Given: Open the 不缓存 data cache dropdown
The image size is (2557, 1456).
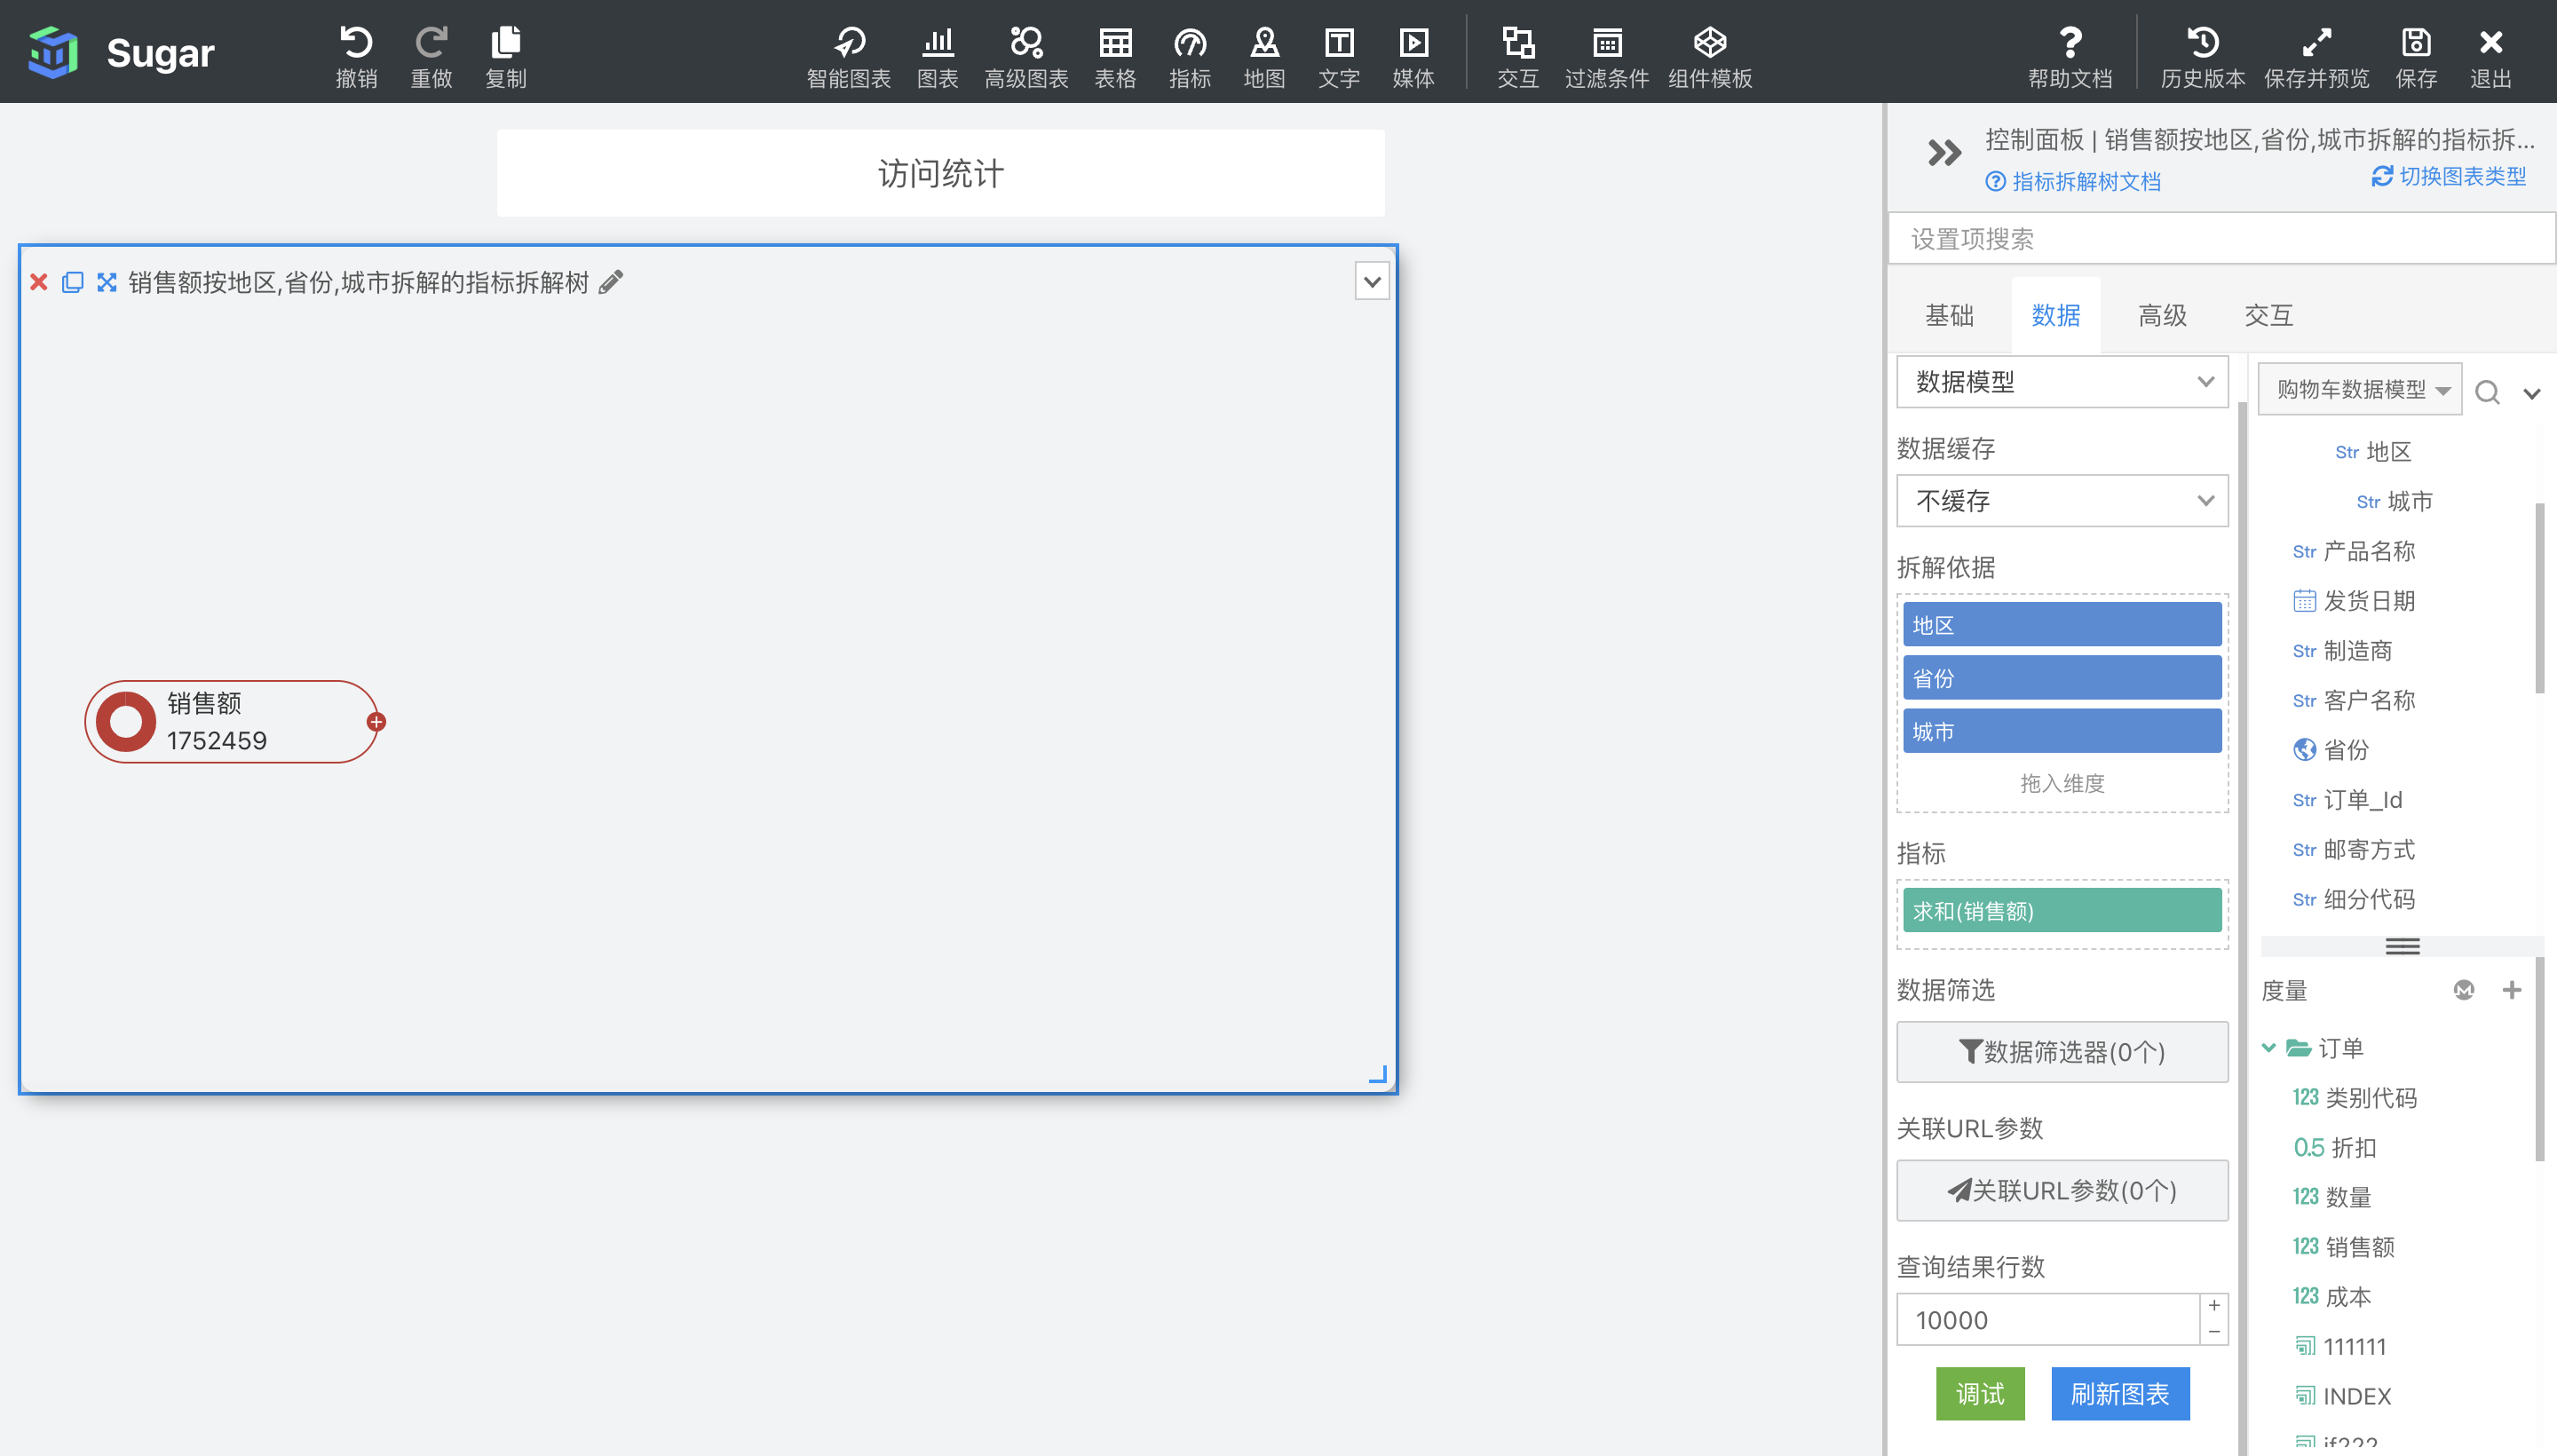Looking at the screenshot, I should pos(2062,501).
